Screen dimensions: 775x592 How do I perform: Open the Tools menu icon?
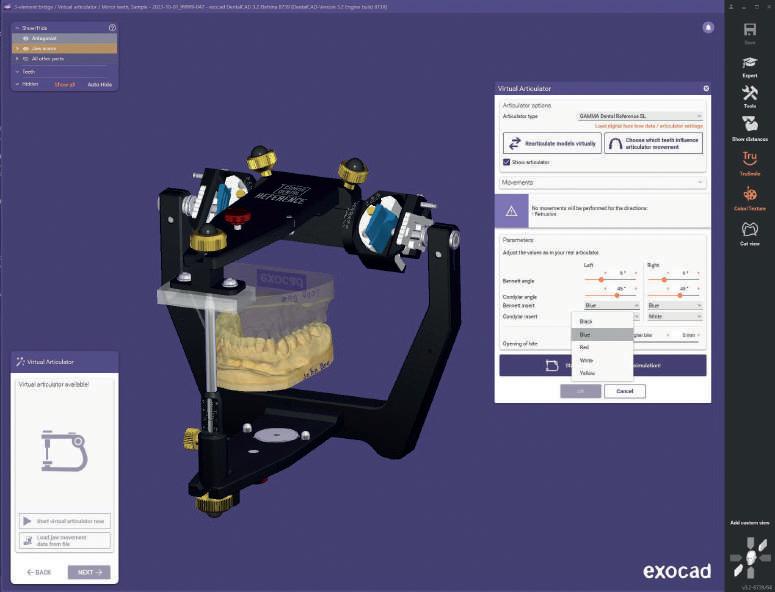(749, 93)
